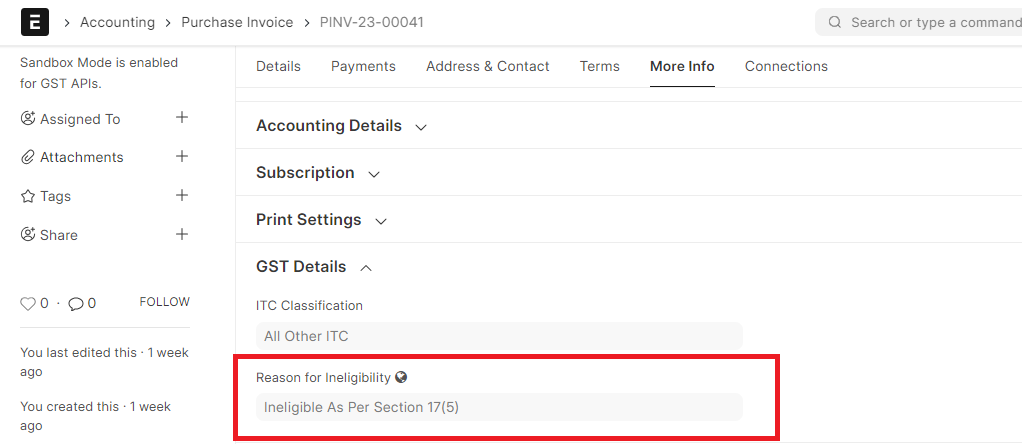Add a tag with the plus icon
The height and width of the screenshot is (444, 1022).
[182, 196]
